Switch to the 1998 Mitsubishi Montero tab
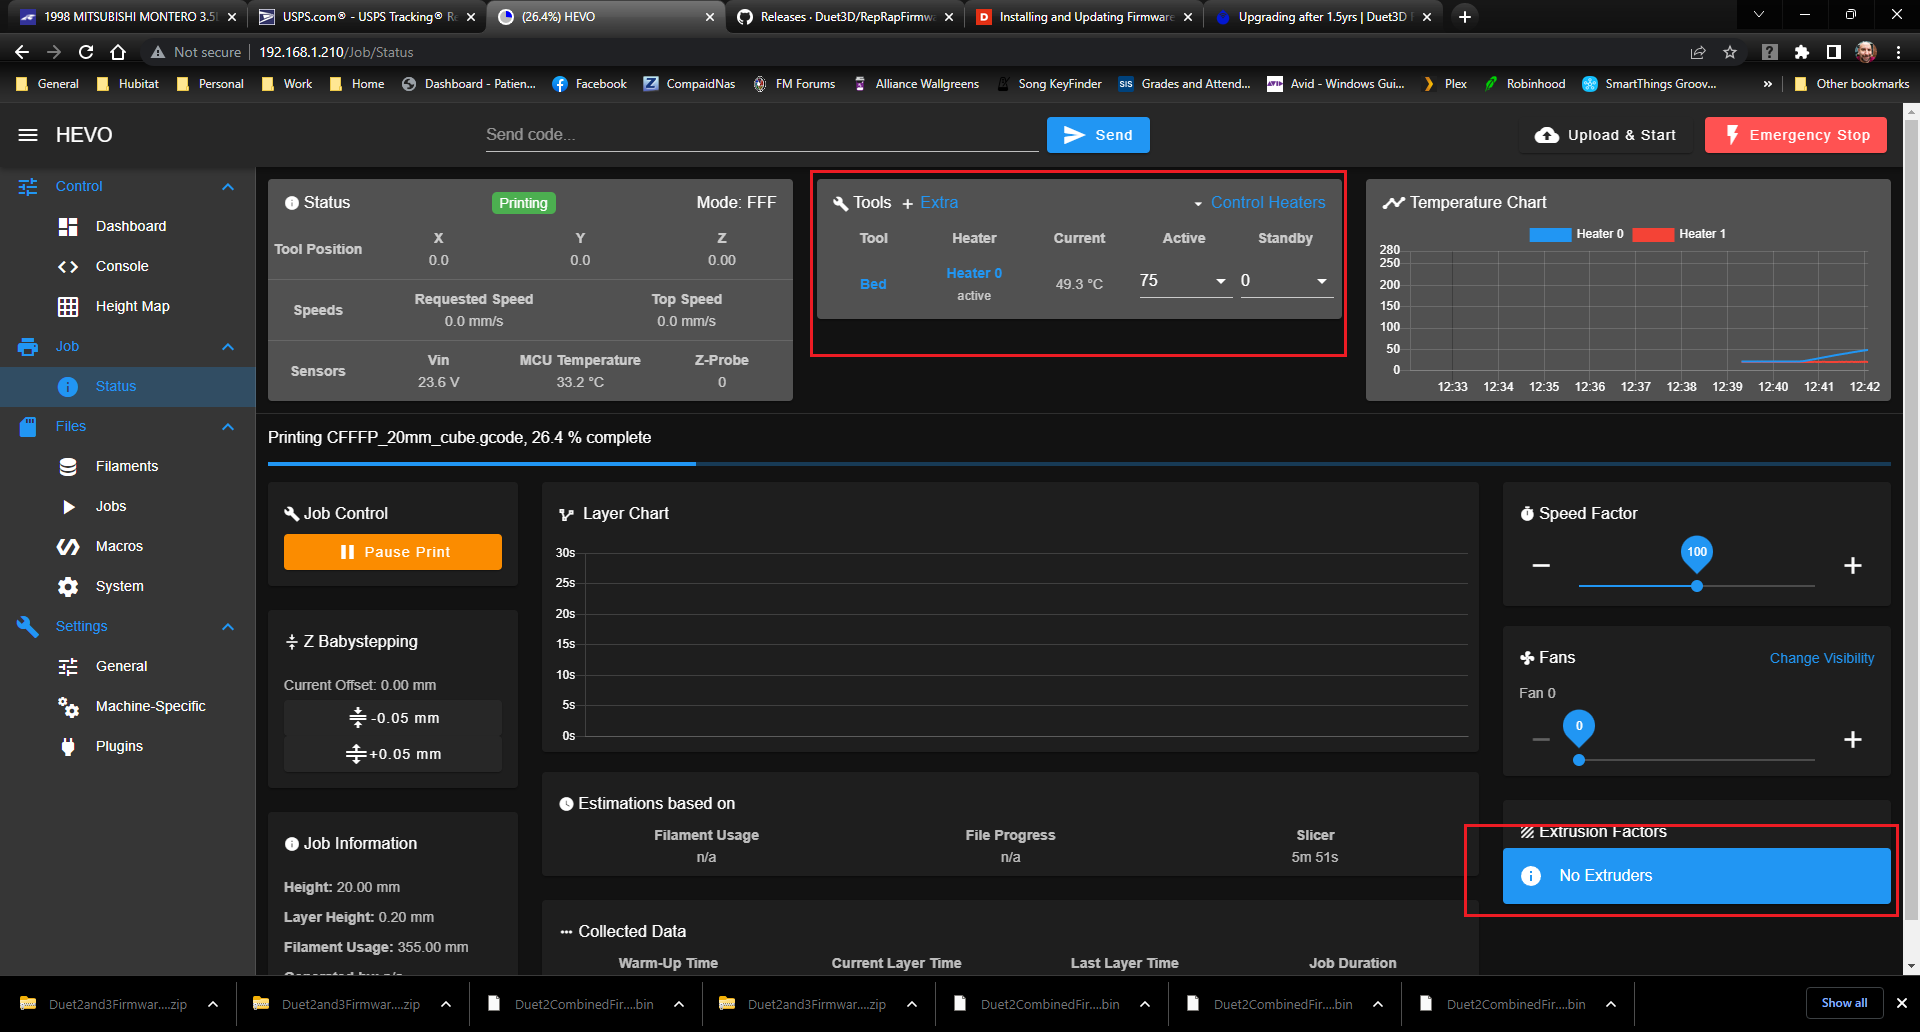 [x=128, y=17]
